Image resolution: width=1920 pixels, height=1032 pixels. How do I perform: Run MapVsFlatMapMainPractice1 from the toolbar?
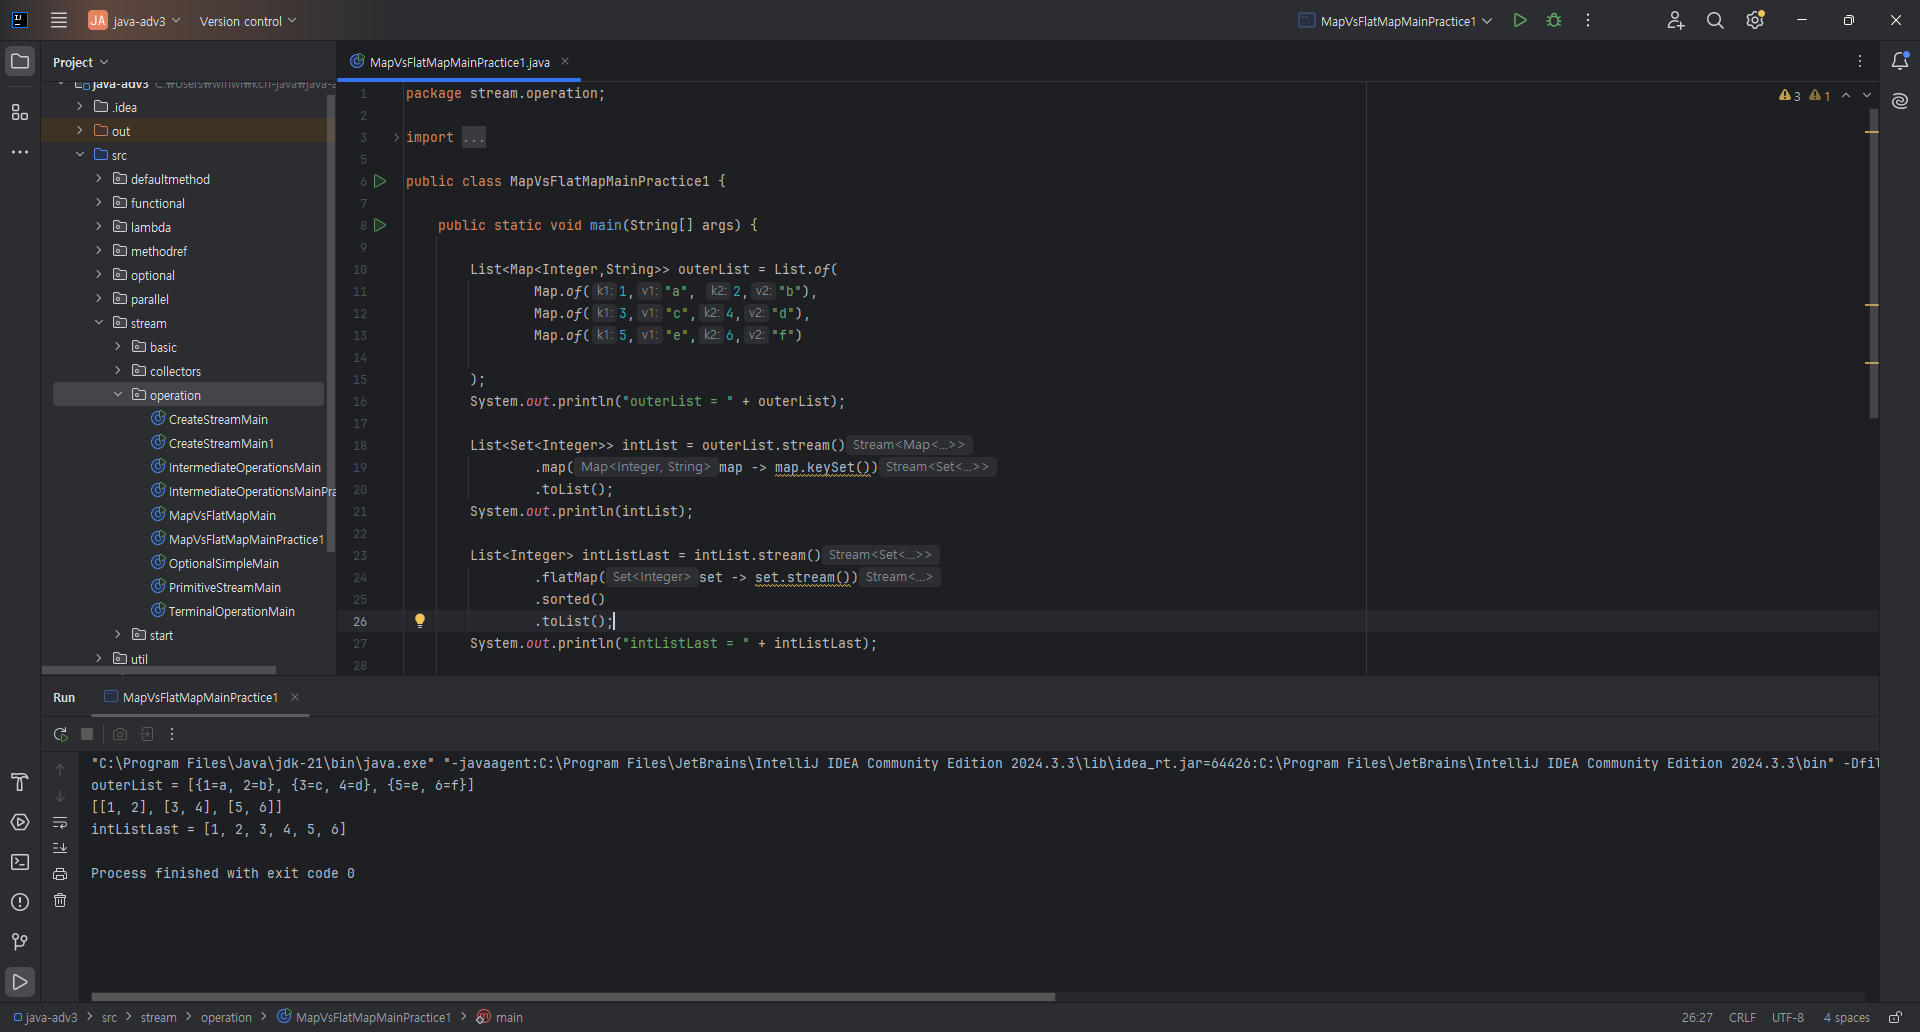pyautogui.click(x=1520, y=20)
